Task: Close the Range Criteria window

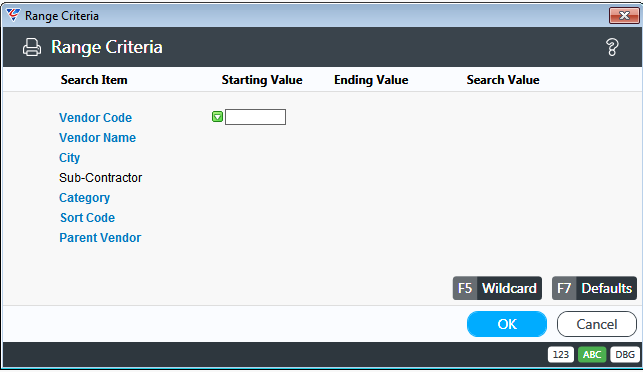Action: [x=624, y=16]
